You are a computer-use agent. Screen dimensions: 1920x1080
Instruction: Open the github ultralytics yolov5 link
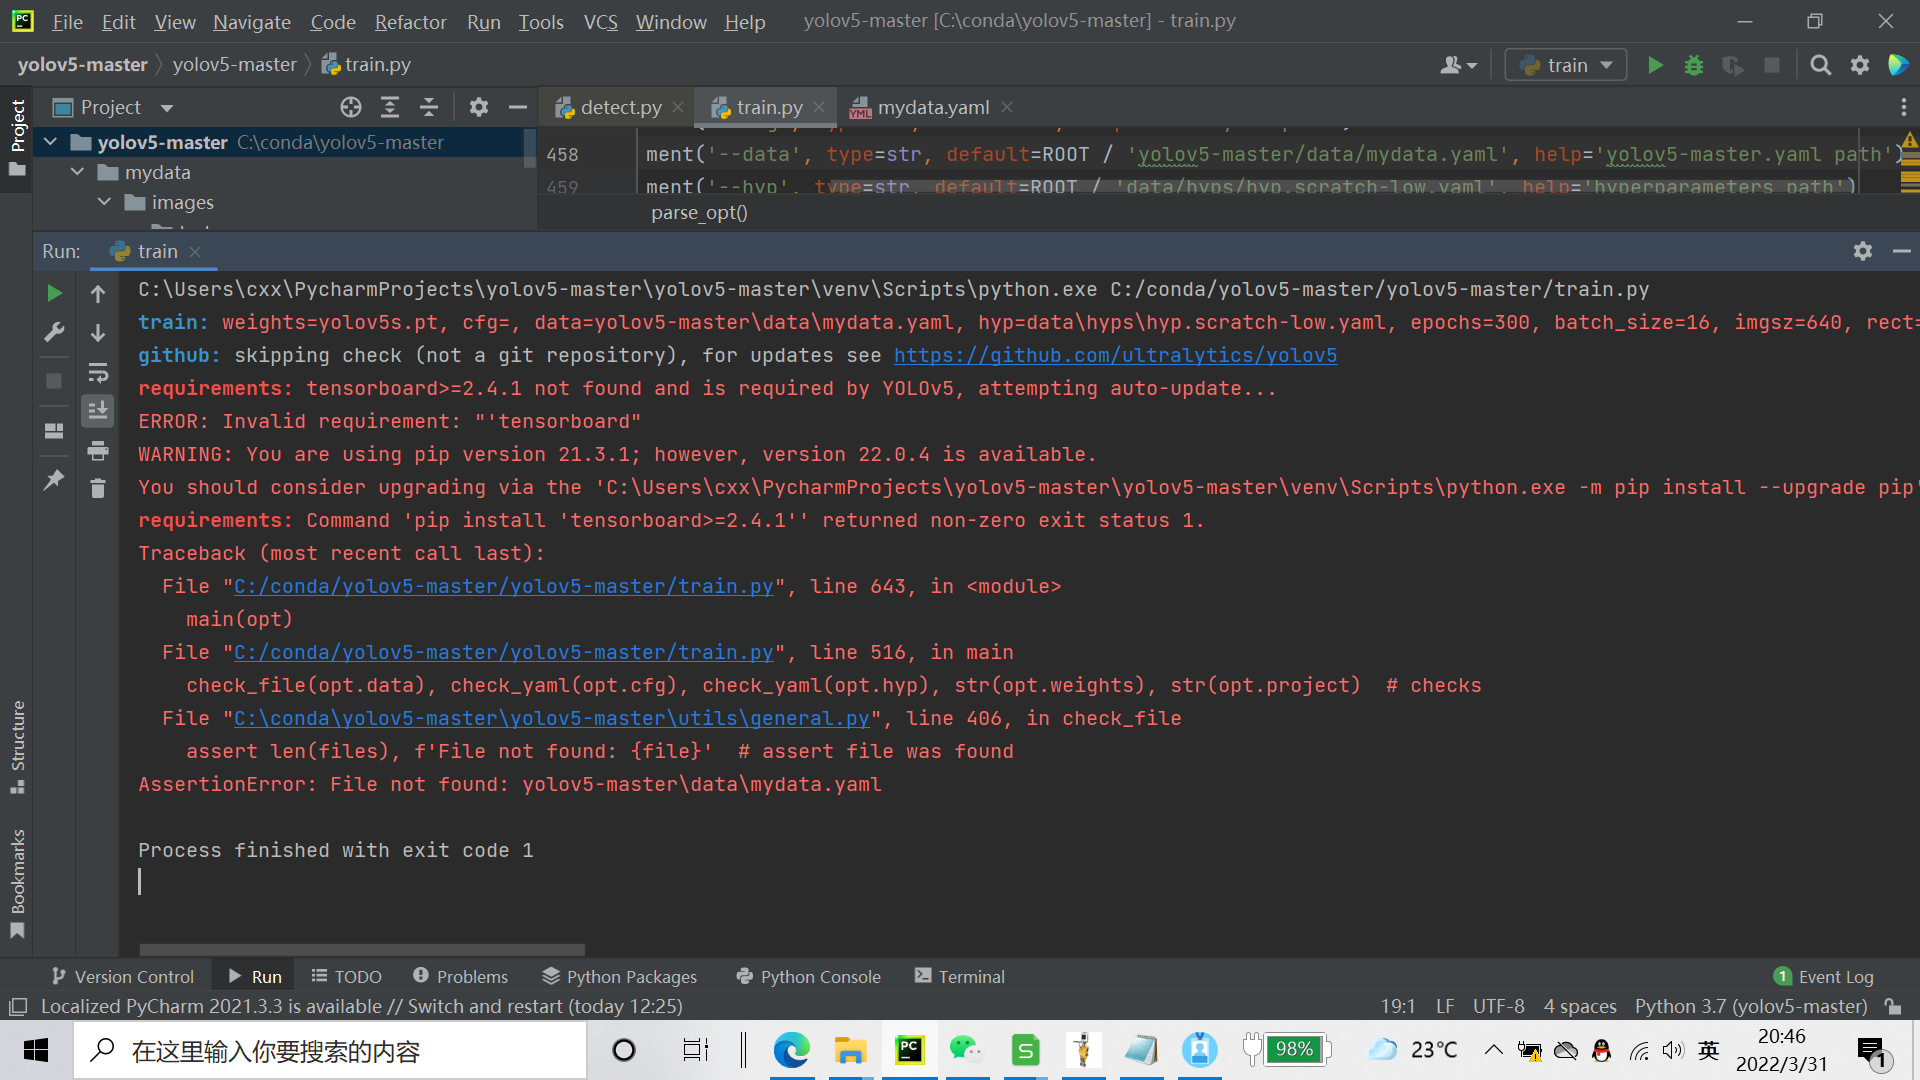tap(1115, 355)
